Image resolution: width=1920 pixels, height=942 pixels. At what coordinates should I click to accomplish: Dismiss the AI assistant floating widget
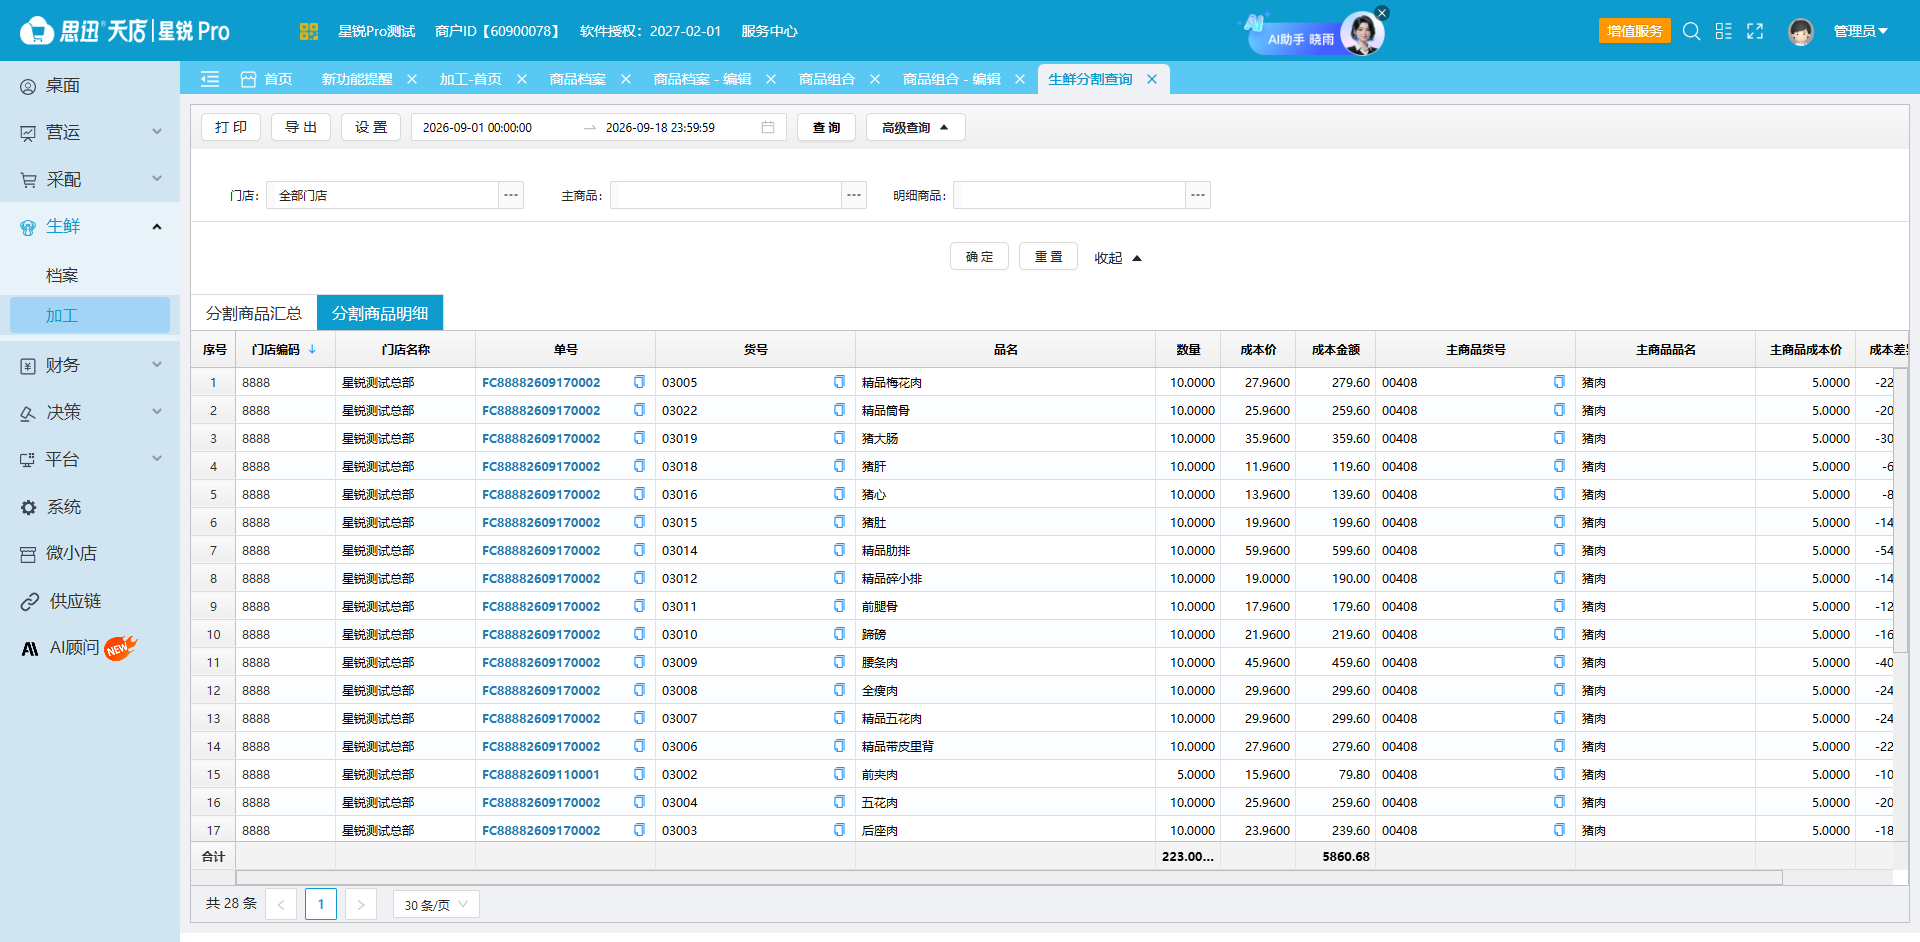pos(1381,13)
